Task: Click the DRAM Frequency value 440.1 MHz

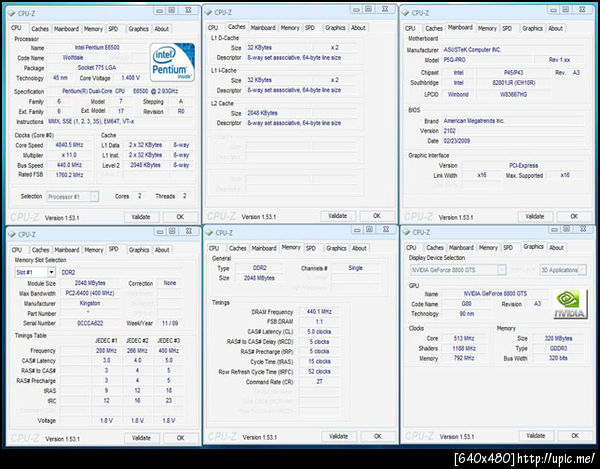Action: pos(319,311)
